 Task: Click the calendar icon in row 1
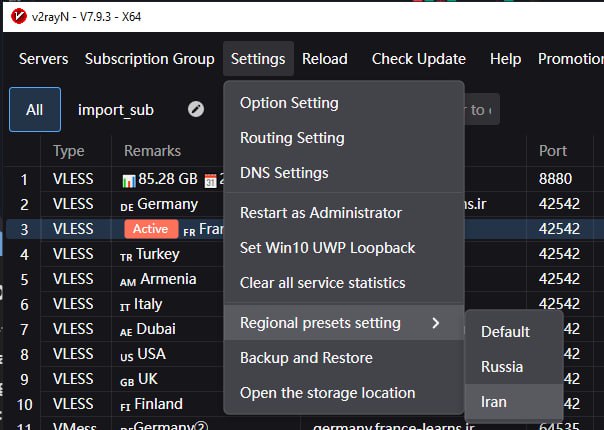pyautogui.click(x=210, y=181)
